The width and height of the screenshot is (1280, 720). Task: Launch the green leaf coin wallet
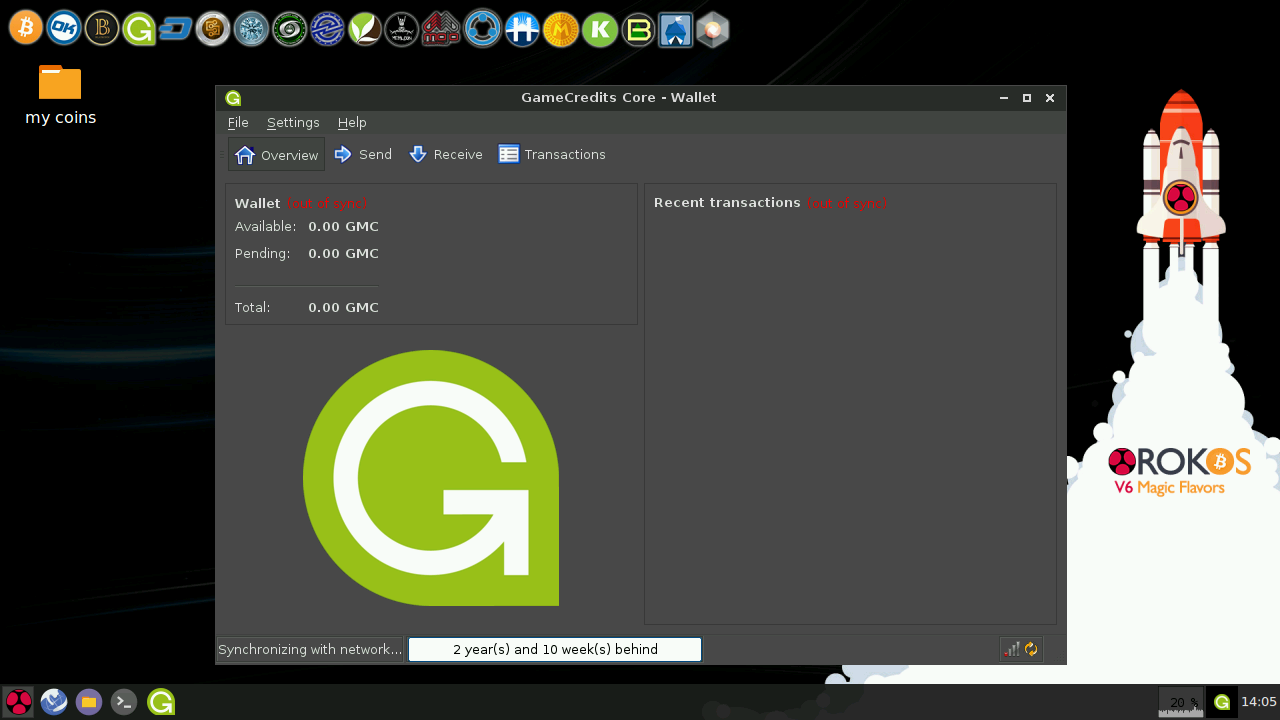click(x=365, y=29)
